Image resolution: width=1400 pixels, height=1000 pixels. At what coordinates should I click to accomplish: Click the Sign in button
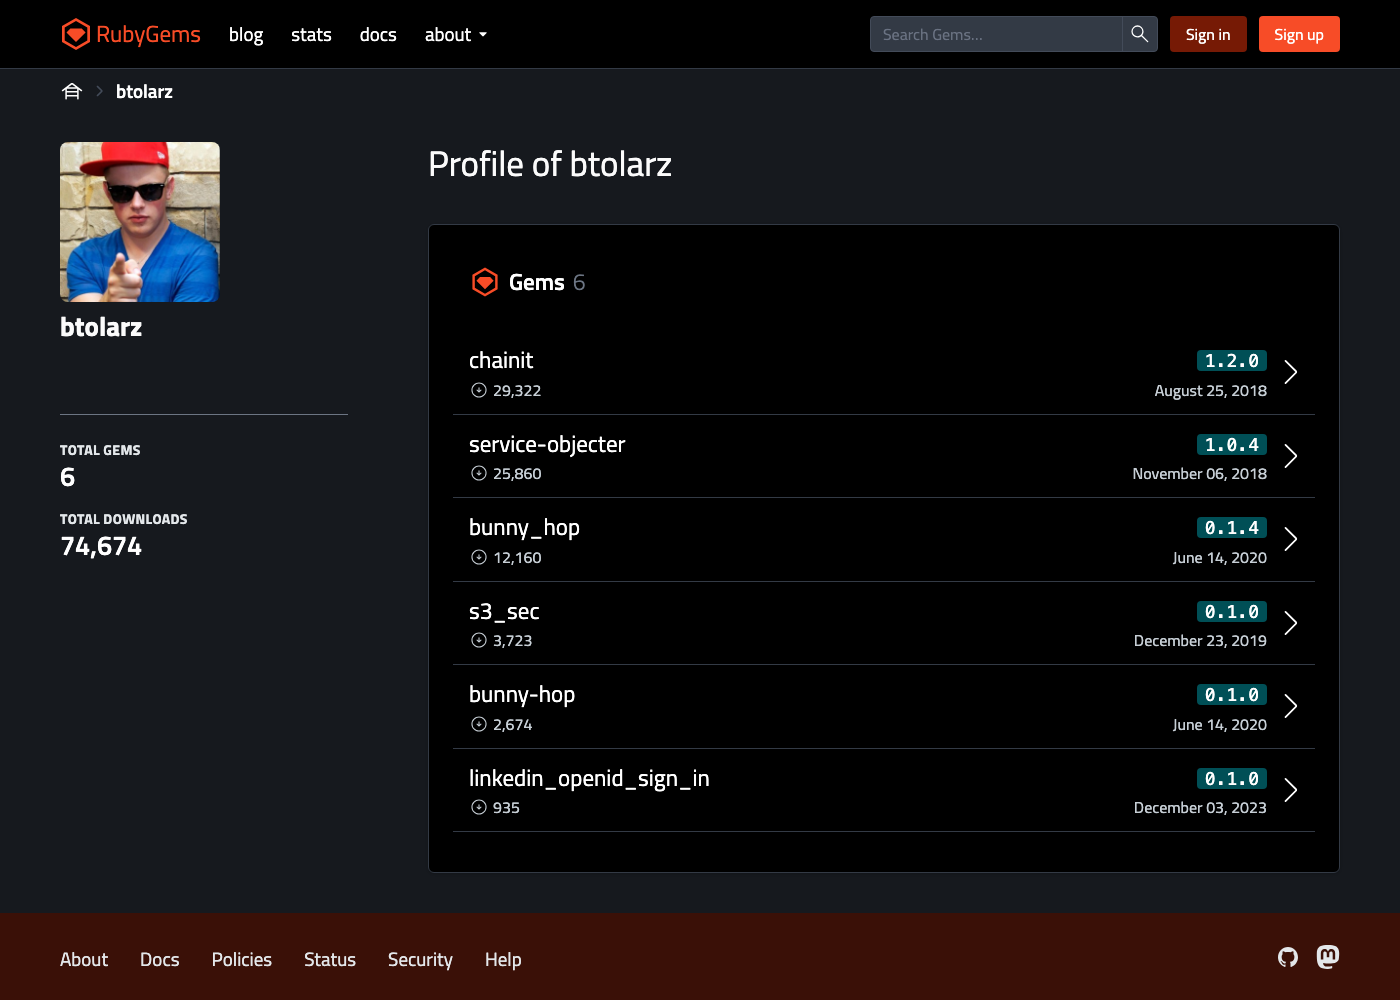pos(1208,34)
